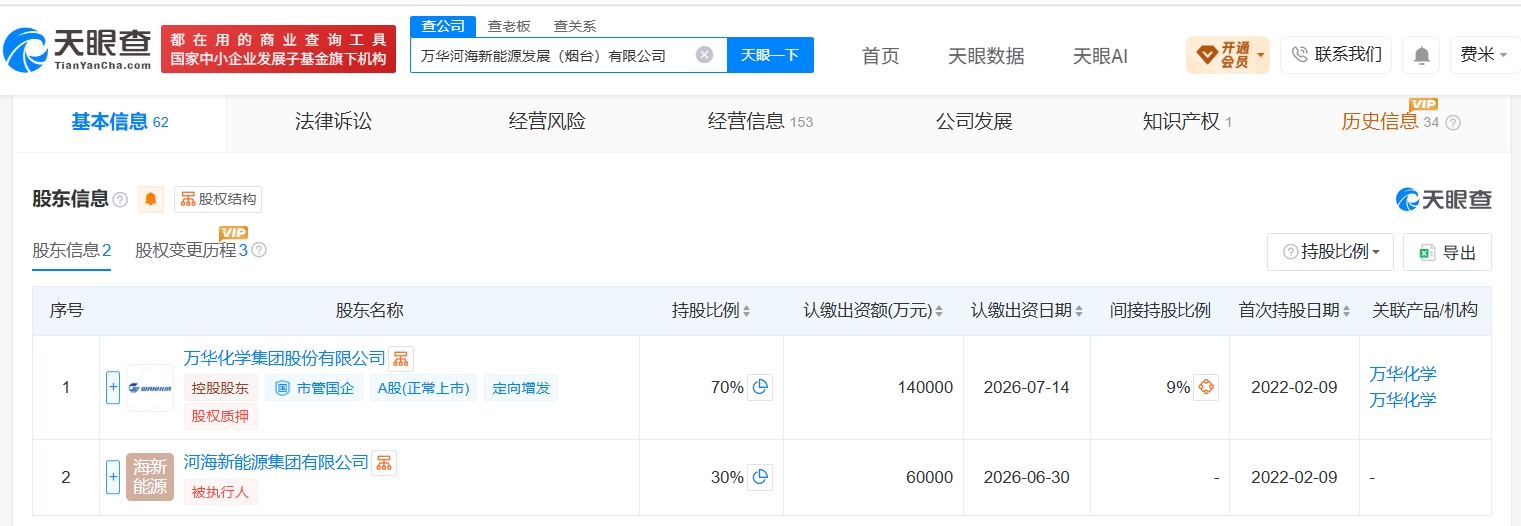Click the 2026-06-30 date cell
The width and height of the screenshot is (1521, 526).
1026,477
